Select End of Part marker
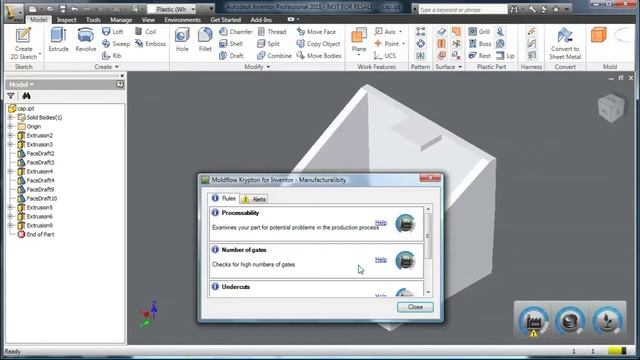This screenshot has width=640, height=360. coord(36,234)
